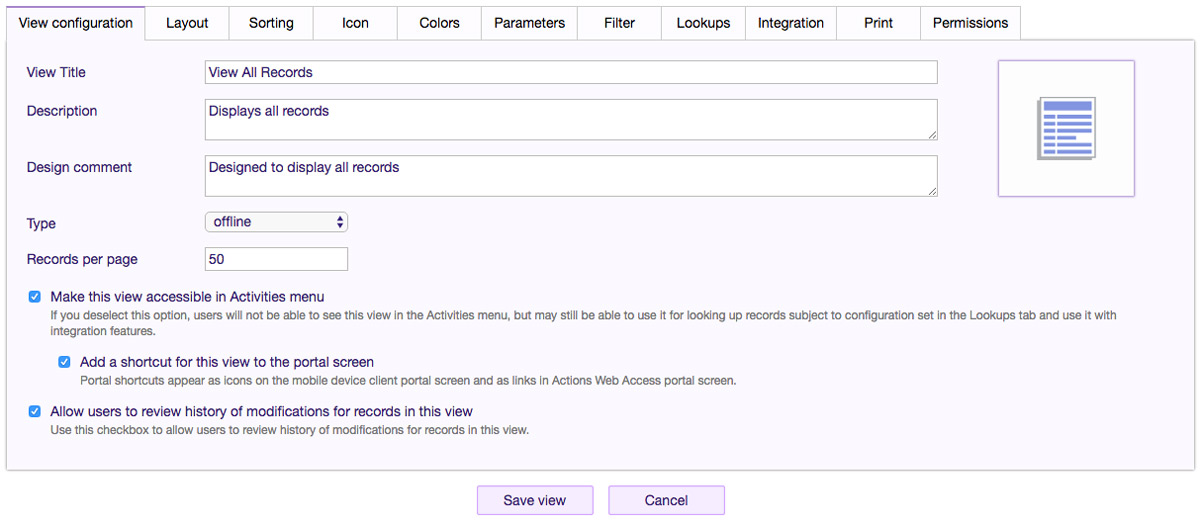
Task: Click inside the Design comment text area
Action: coord(570,176)
